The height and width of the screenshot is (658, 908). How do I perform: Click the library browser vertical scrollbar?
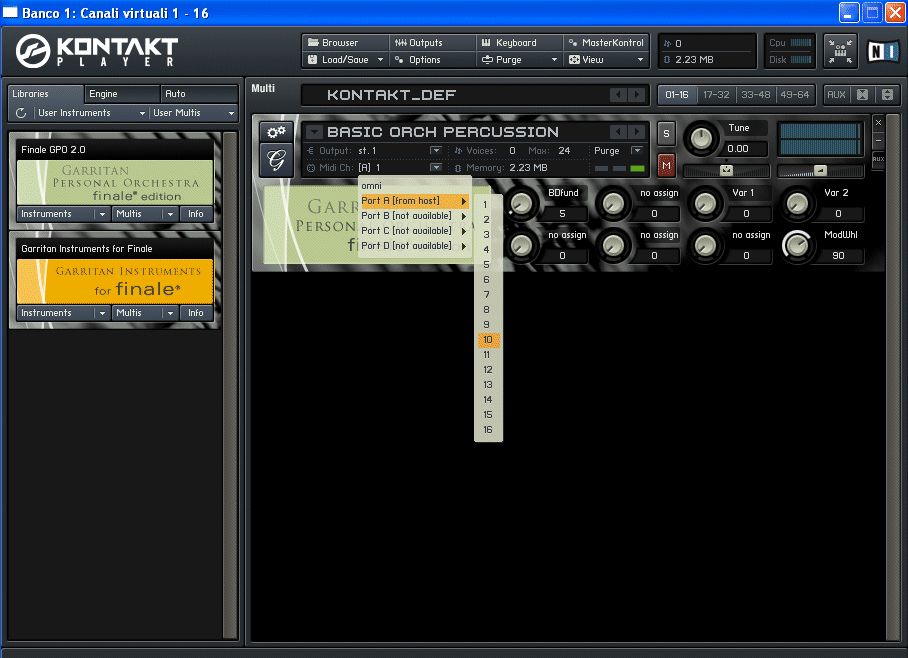[230, 385]
